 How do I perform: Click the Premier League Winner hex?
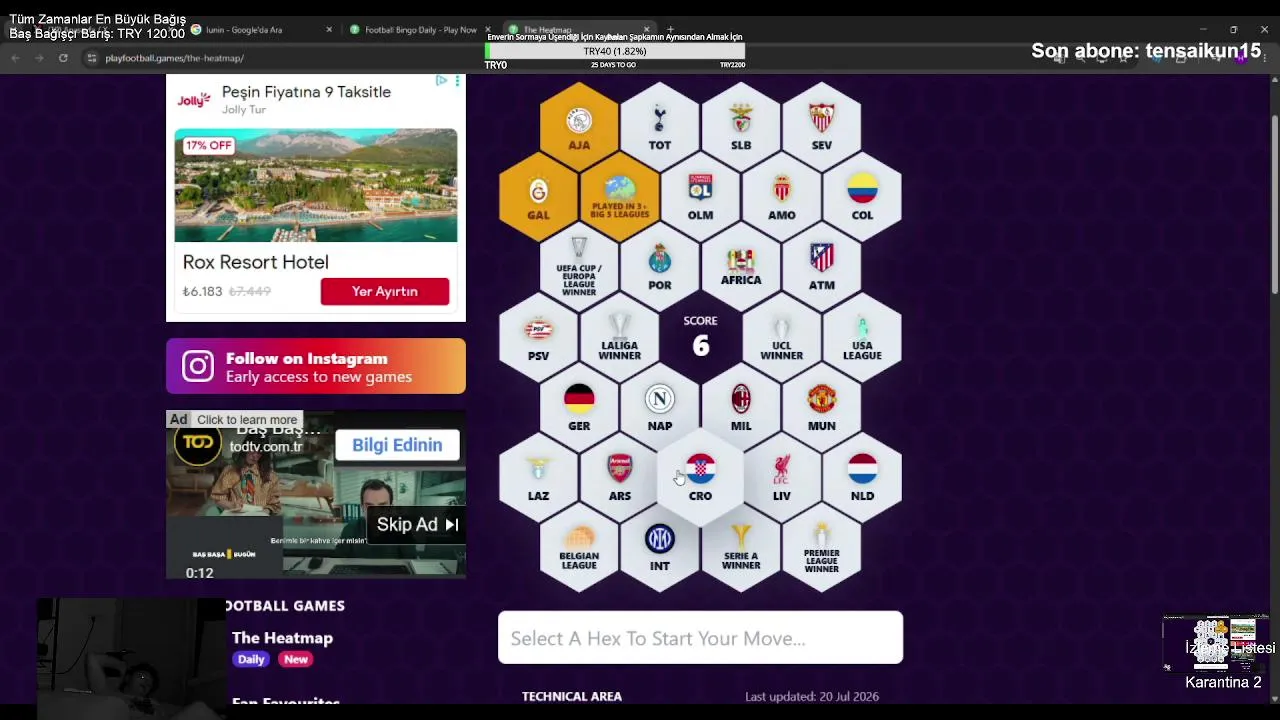click(822, 547)
